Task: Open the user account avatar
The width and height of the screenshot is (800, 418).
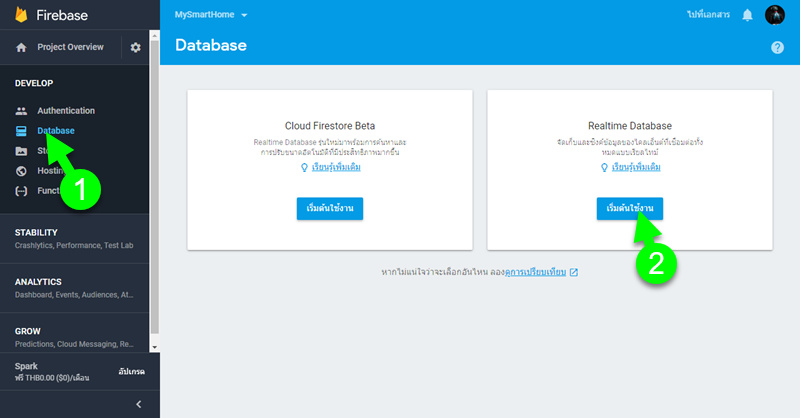Action: click(774, 15)
